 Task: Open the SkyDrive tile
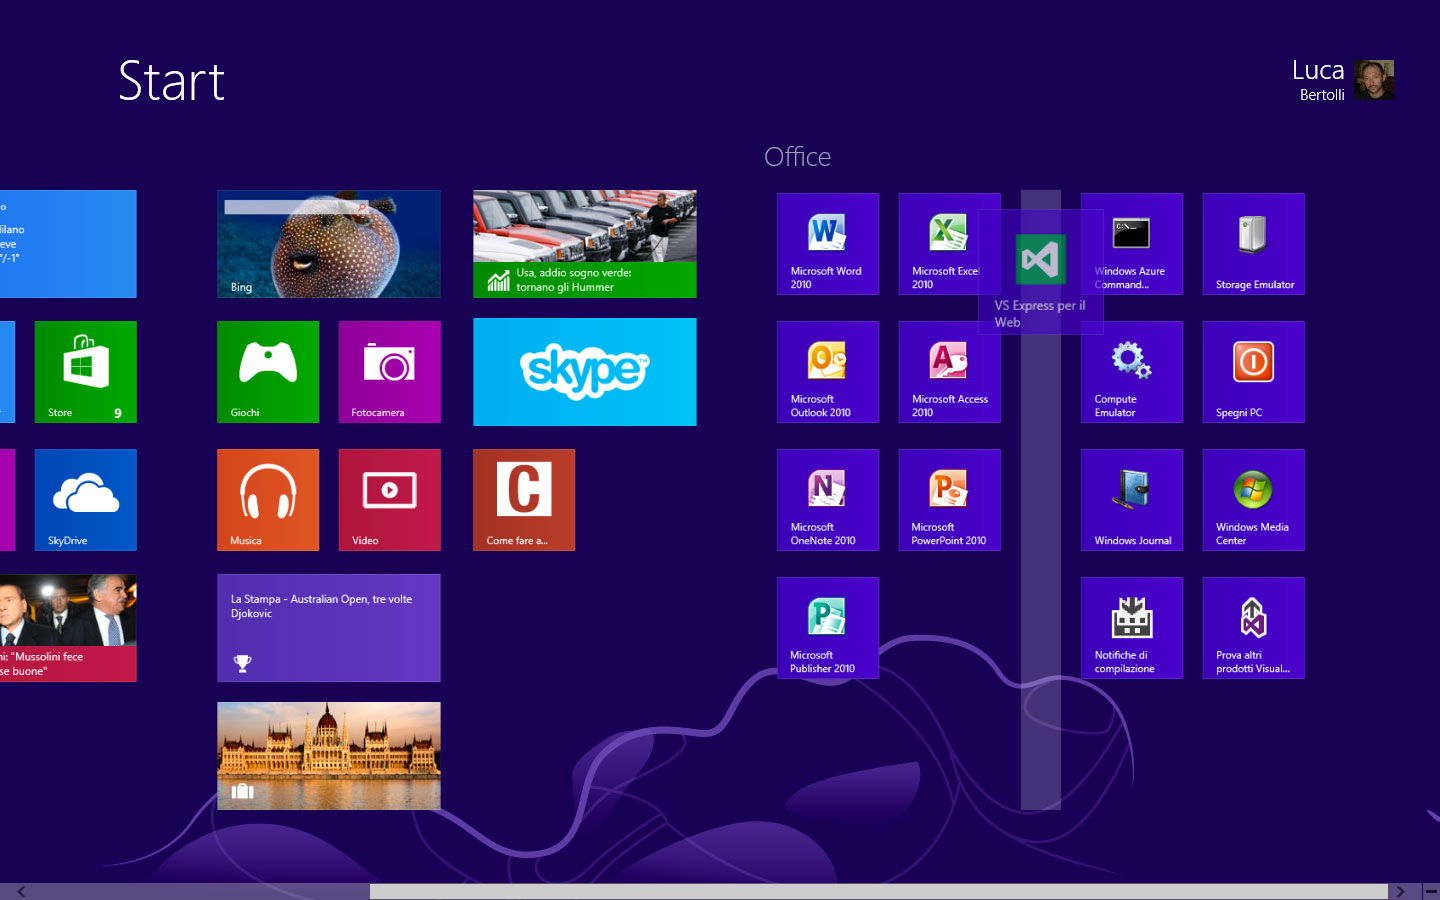tap(86, 500)
